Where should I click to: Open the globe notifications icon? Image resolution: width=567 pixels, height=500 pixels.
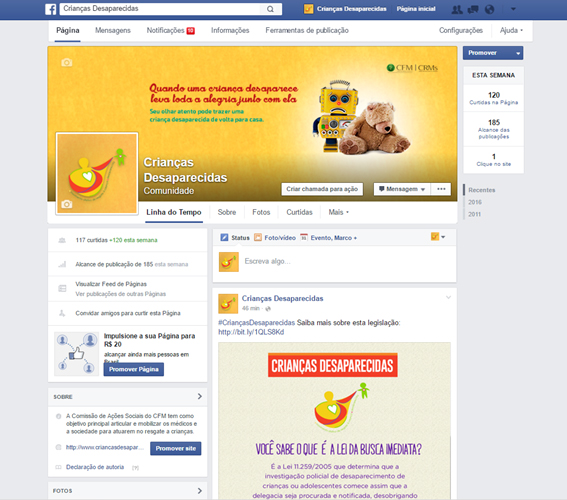[489, 9]
